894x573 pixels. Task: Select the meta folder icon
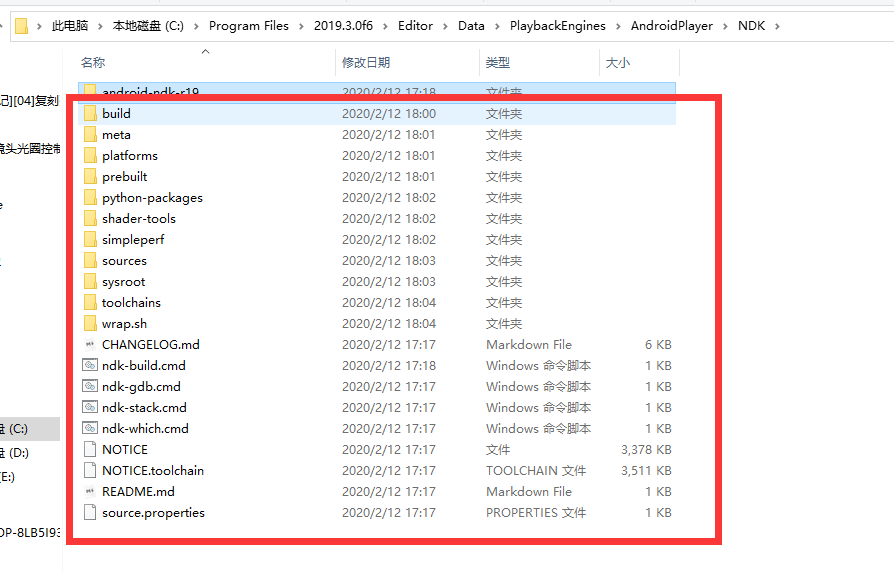click(x=90, y=135)
